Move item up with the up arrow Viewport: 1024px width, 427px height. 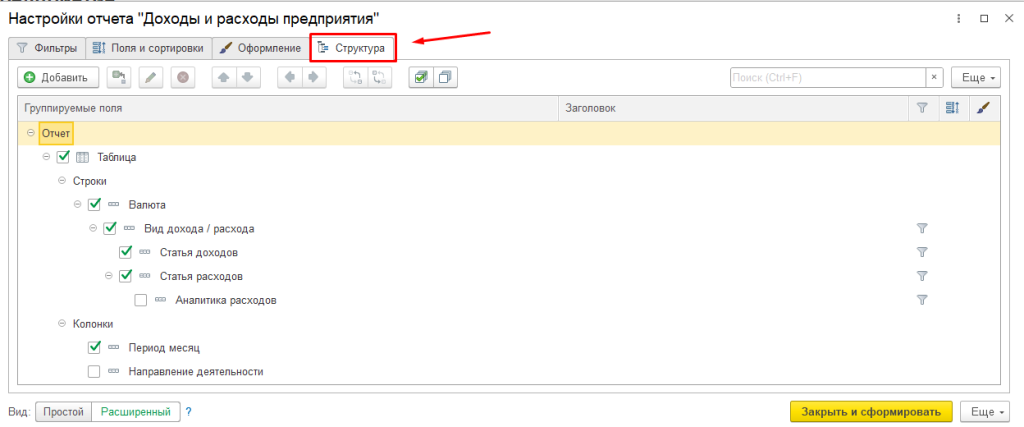pos(224,78)
